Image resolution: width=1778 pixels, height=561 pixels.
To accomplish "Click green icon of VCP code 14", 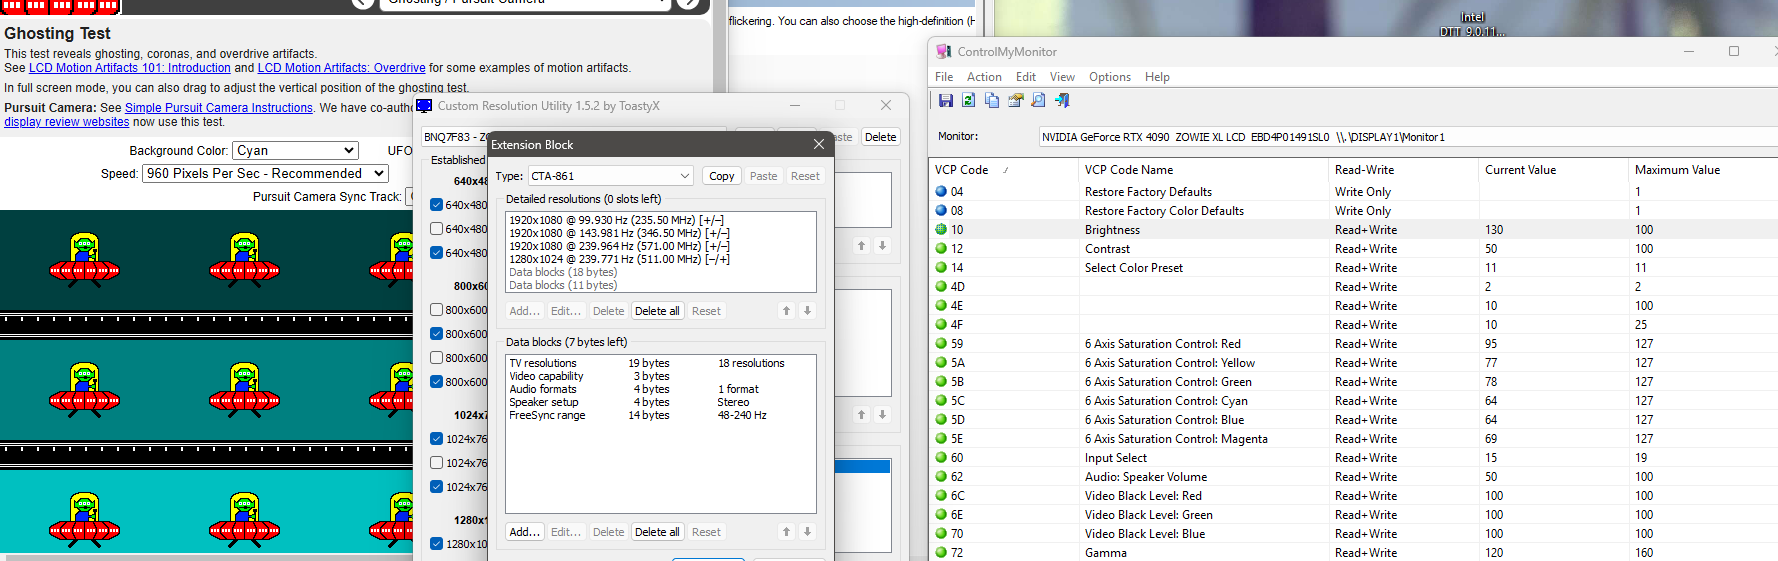I will click(x=941, y=267).
